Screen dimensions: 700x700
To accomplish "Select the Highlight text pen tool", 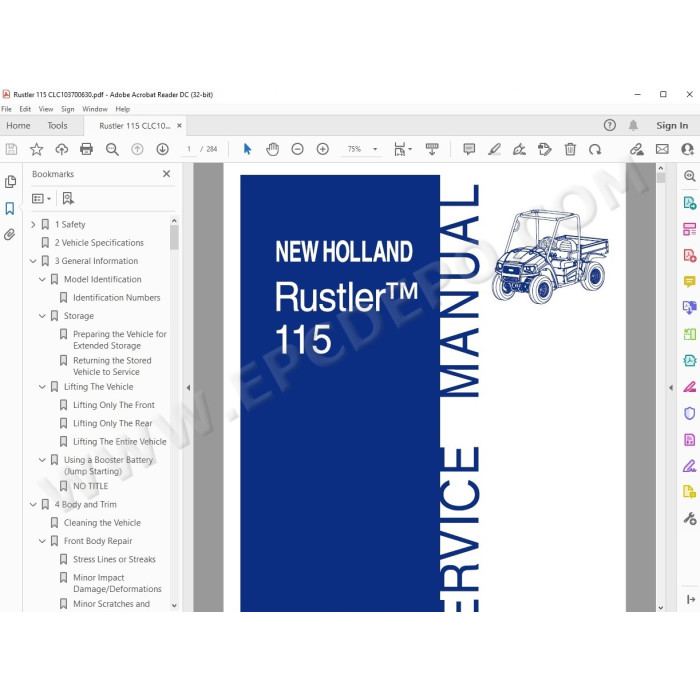I will point(494,149).
